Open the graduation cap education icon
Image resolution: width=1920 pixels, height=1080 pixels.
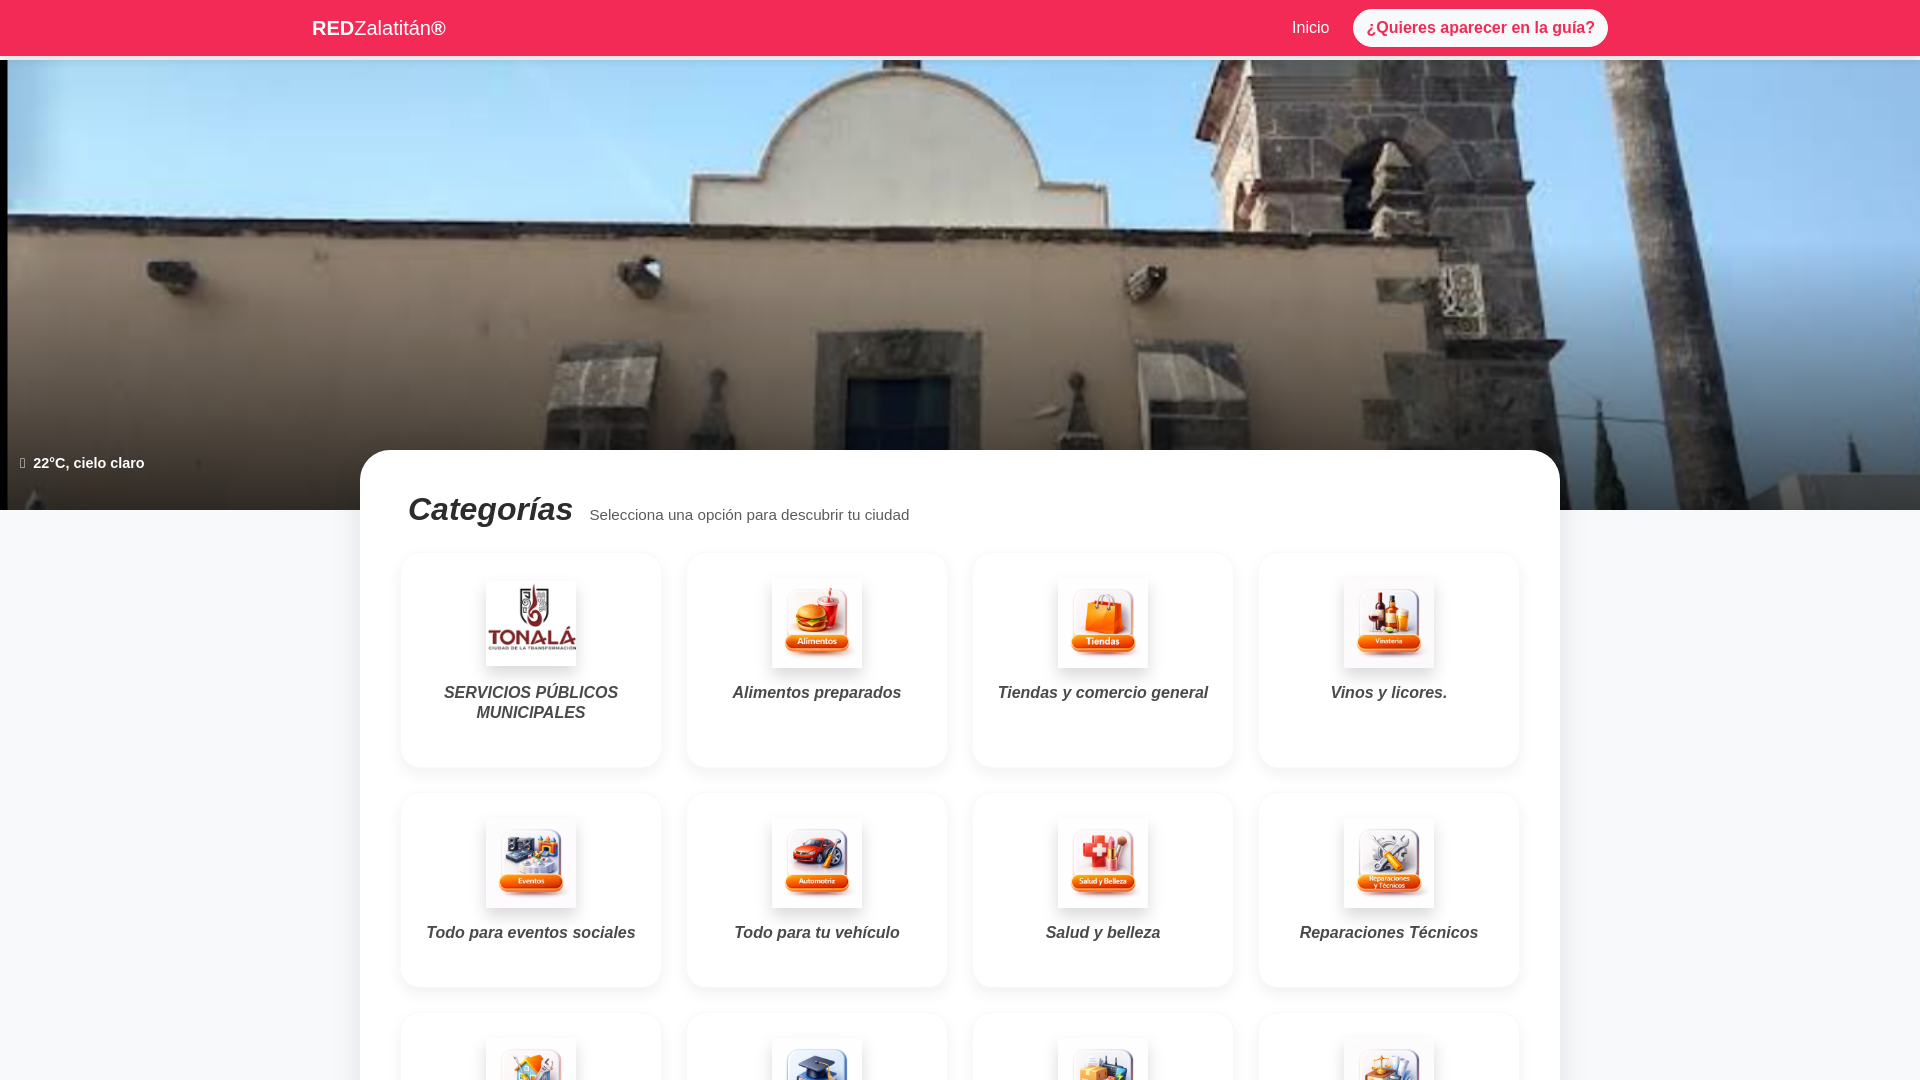tap(816, 1062)
